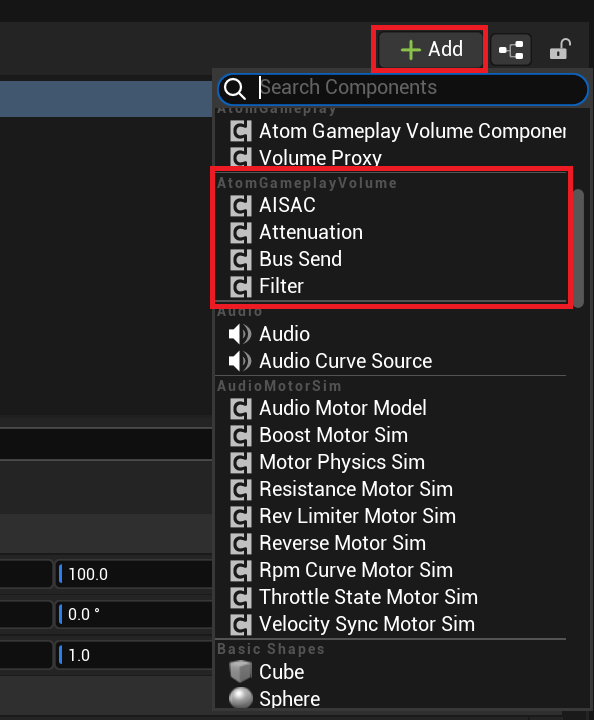Click the Cube shape icon

click(x=241, y=672)
